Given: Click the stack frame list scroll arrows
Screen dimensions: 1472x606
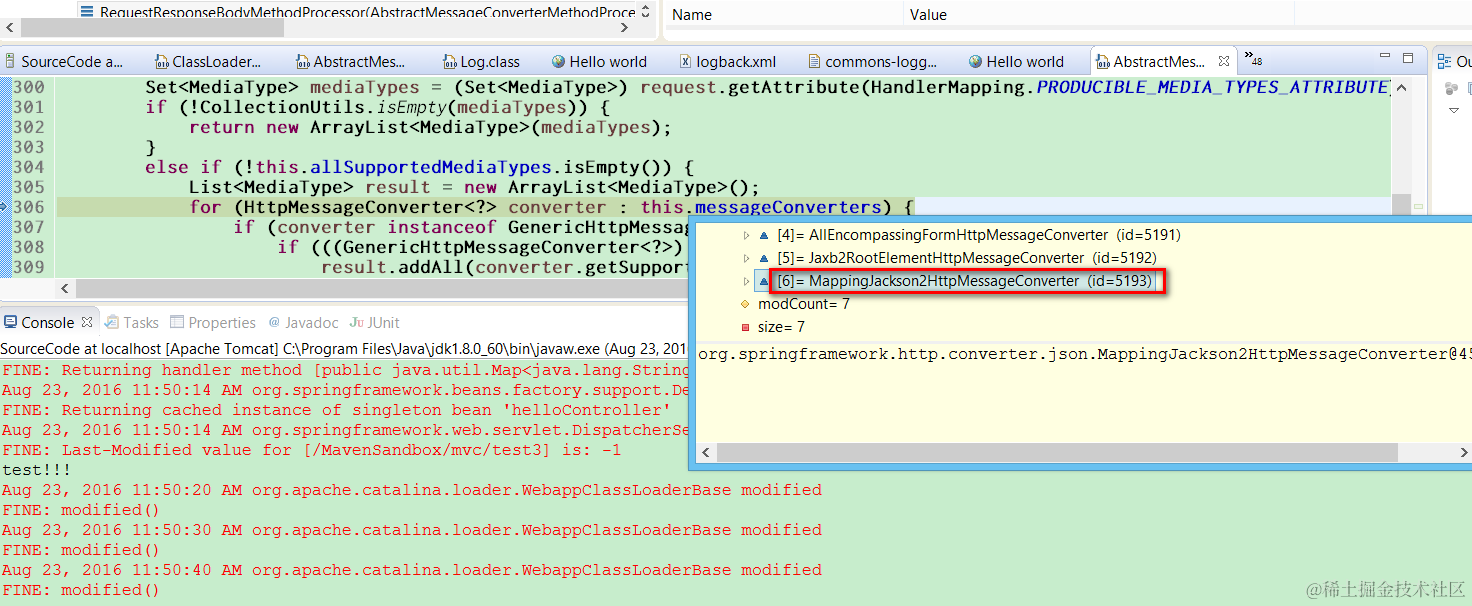Looking at the screenshot, I should pos(646,12).
